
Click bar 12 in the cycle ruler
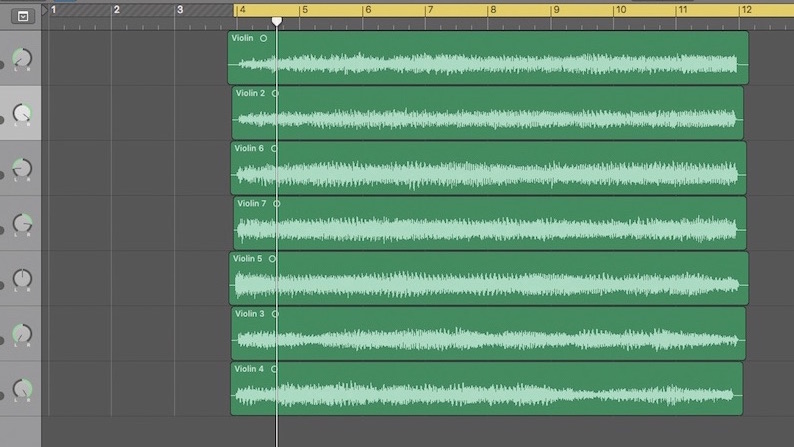[x=746, y=10]
